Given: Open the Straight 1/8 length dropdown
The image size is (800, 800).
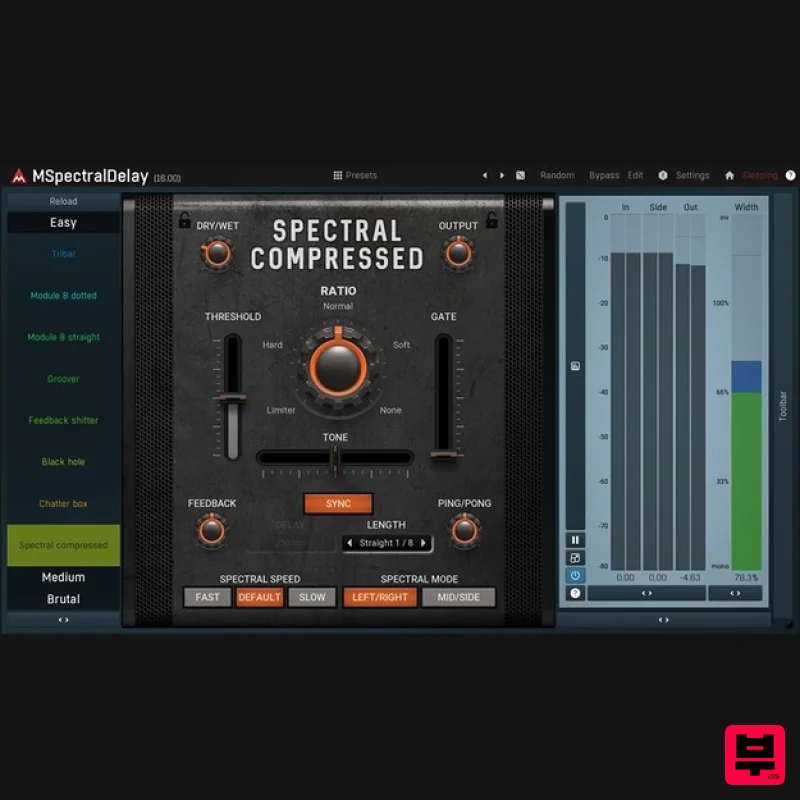Looking at the screenshot, I should click(386, 543).
